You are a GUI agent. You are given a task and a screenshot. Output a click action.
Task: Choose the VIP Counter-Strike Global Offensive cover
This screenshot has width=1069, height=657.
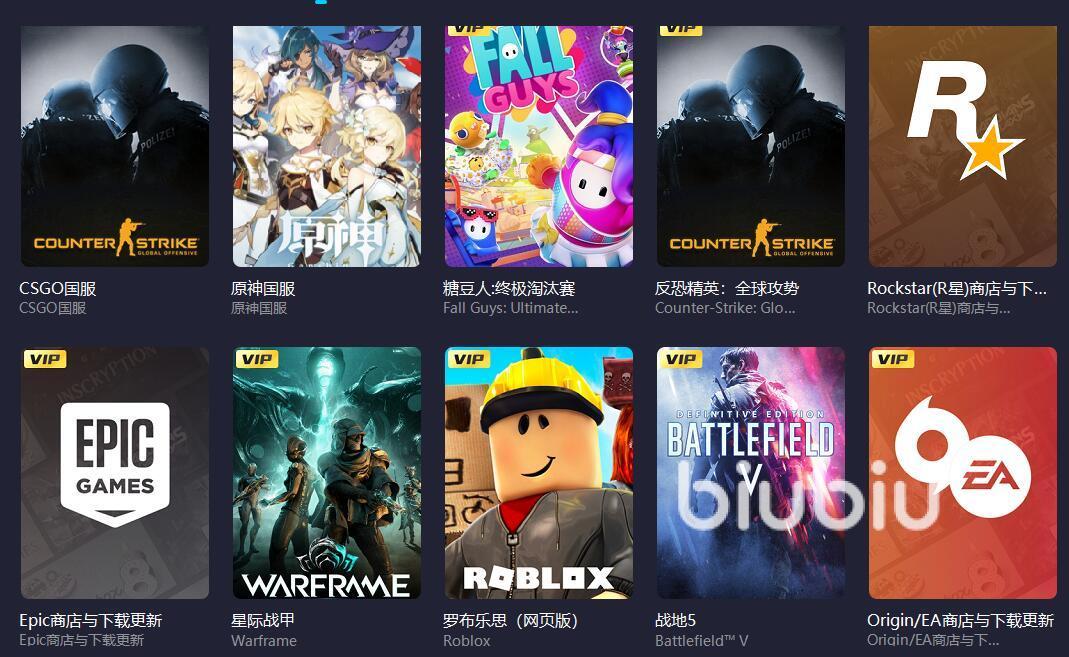tap(751, 146)
